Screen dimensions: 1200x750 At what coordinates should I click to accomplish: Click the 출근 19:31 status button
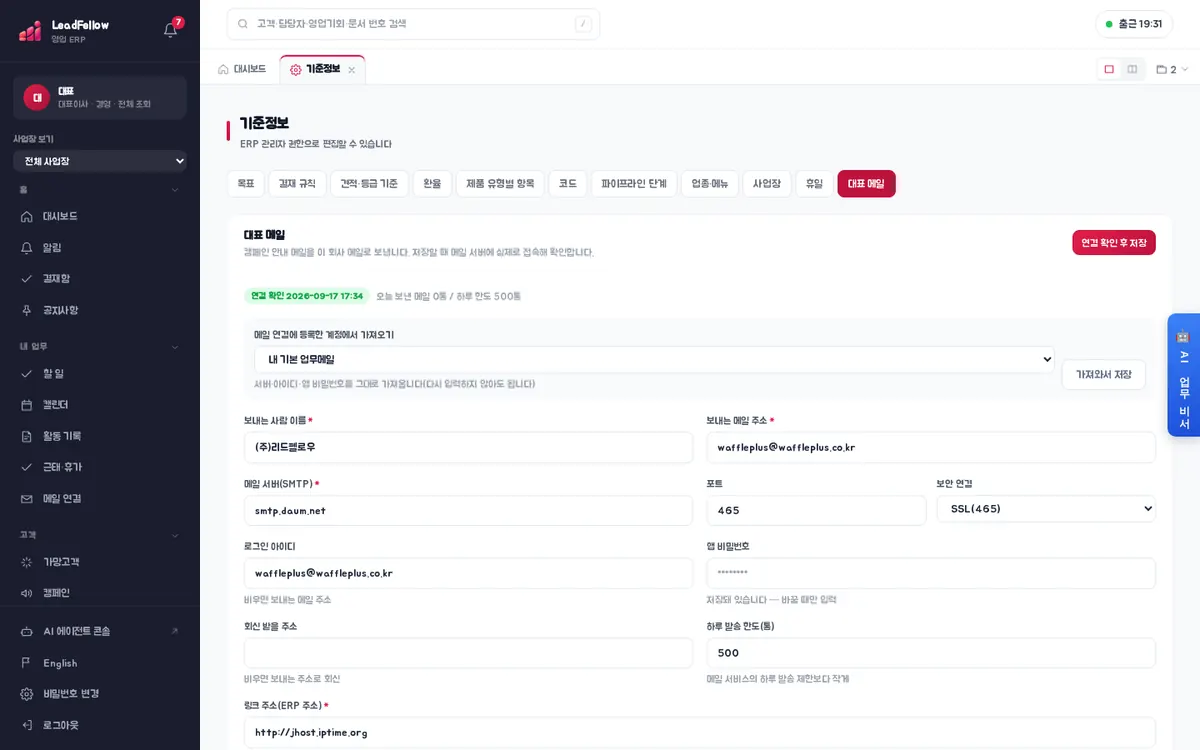pyautogui.click(x=1134, y=24)
